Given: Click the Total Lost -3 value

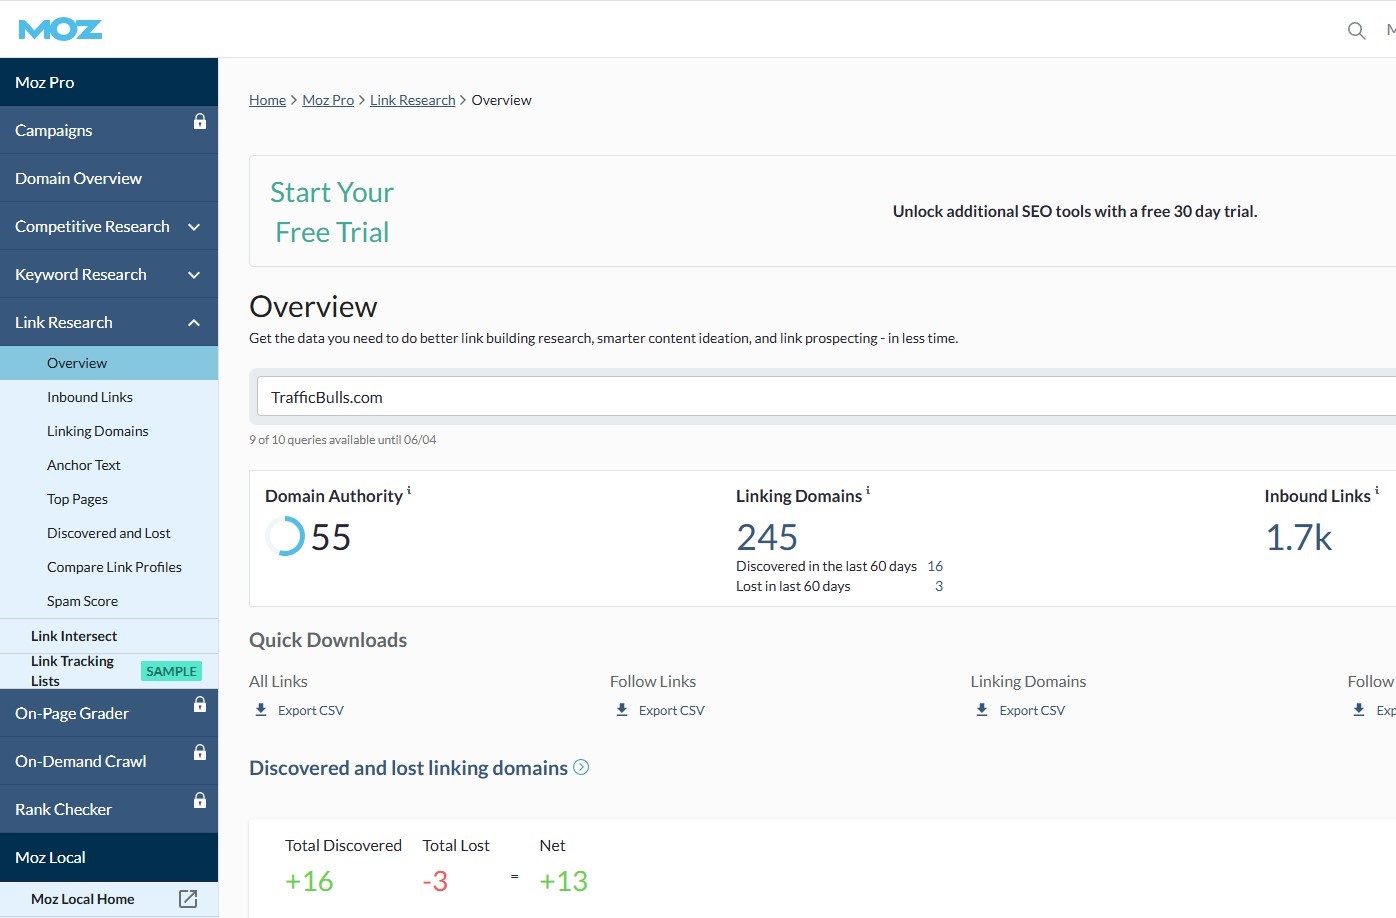Looking at the screenshot, I should pyautogui.click(x=435, y=881).
